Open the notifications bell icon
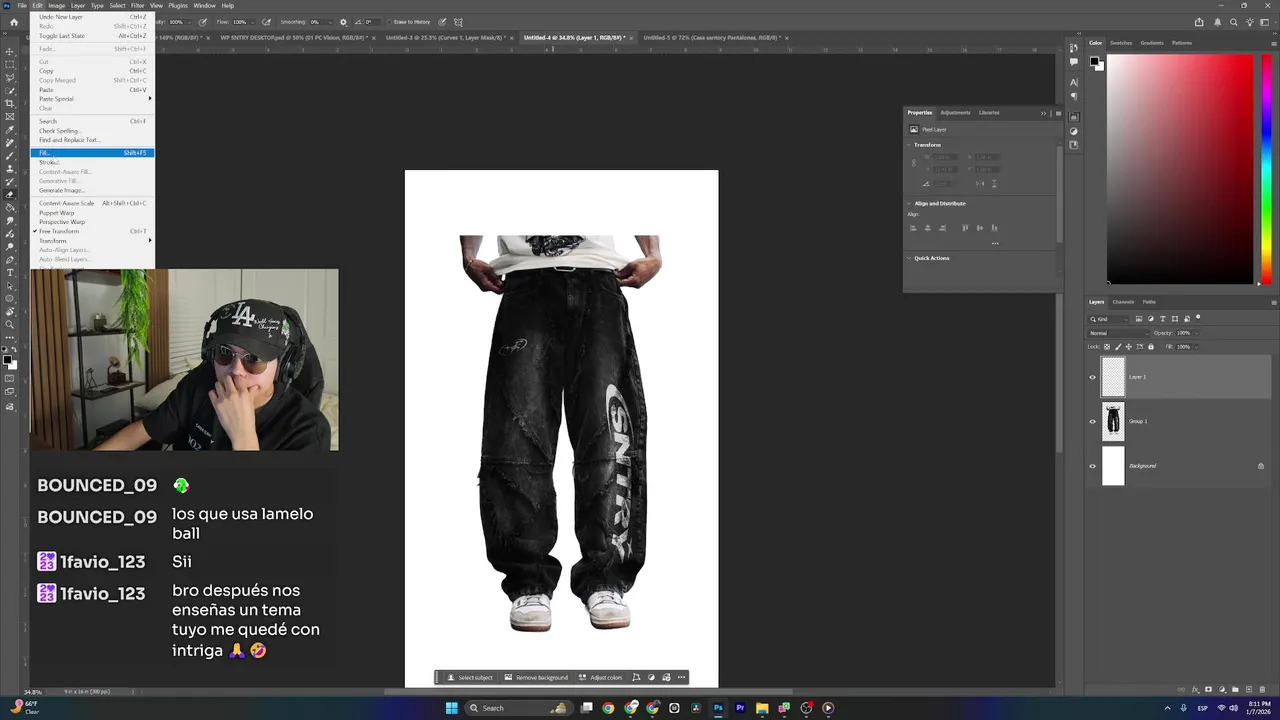This screenshot has height=720, width=1280. [x=1218, y=22]
